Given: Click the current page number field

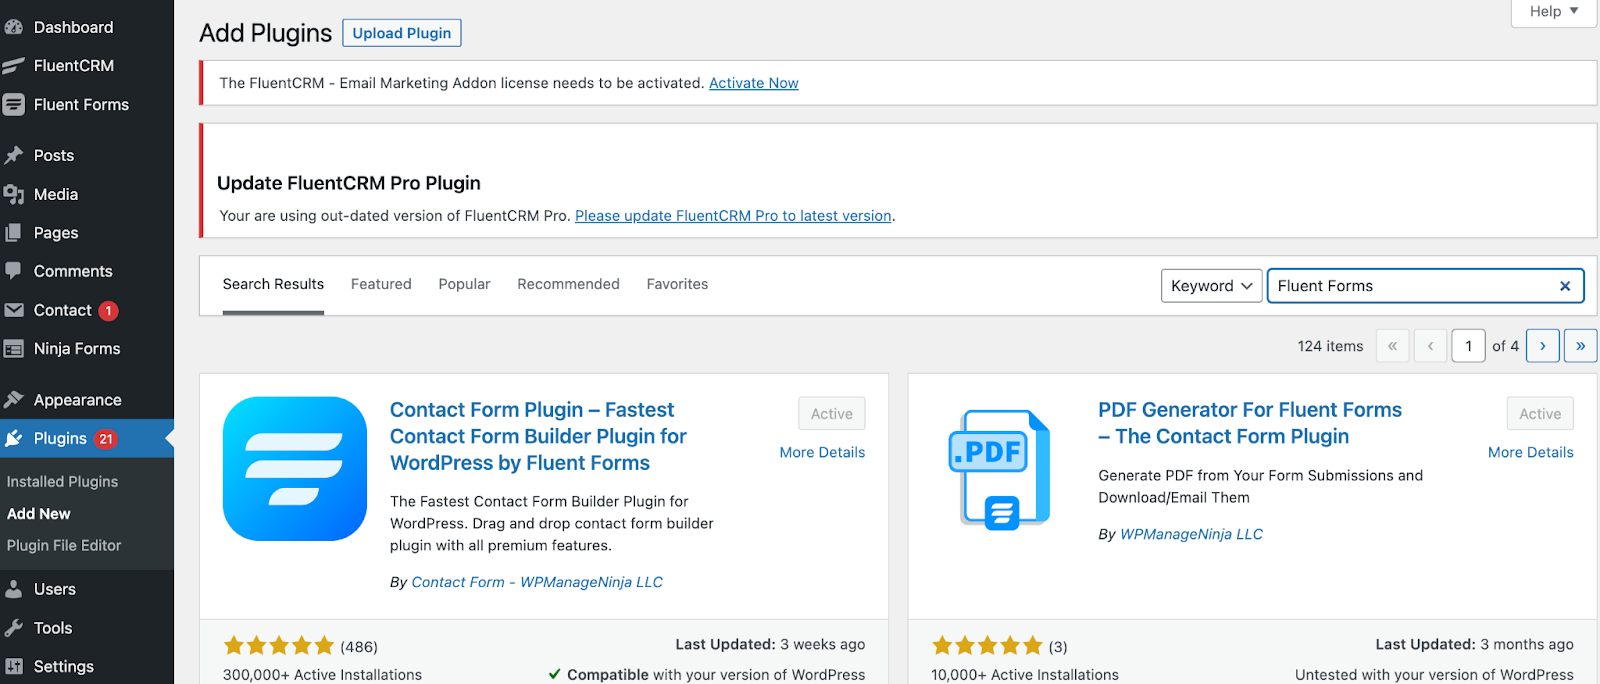Looking at the screenshot, I should tap(1468, 346).
